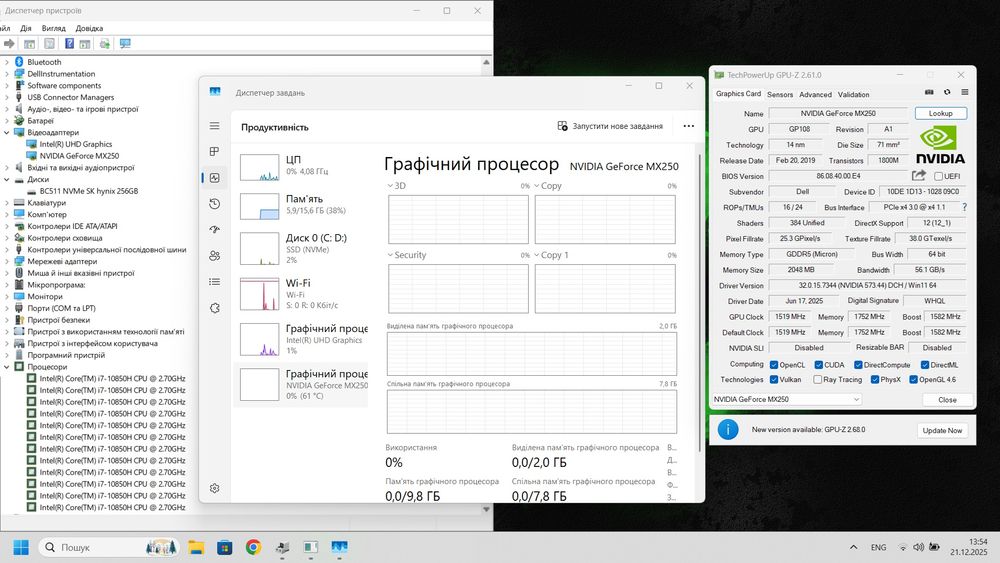Select the Wi-Fi performance item
Screen dimensions: 1000x563
[302, 293]
